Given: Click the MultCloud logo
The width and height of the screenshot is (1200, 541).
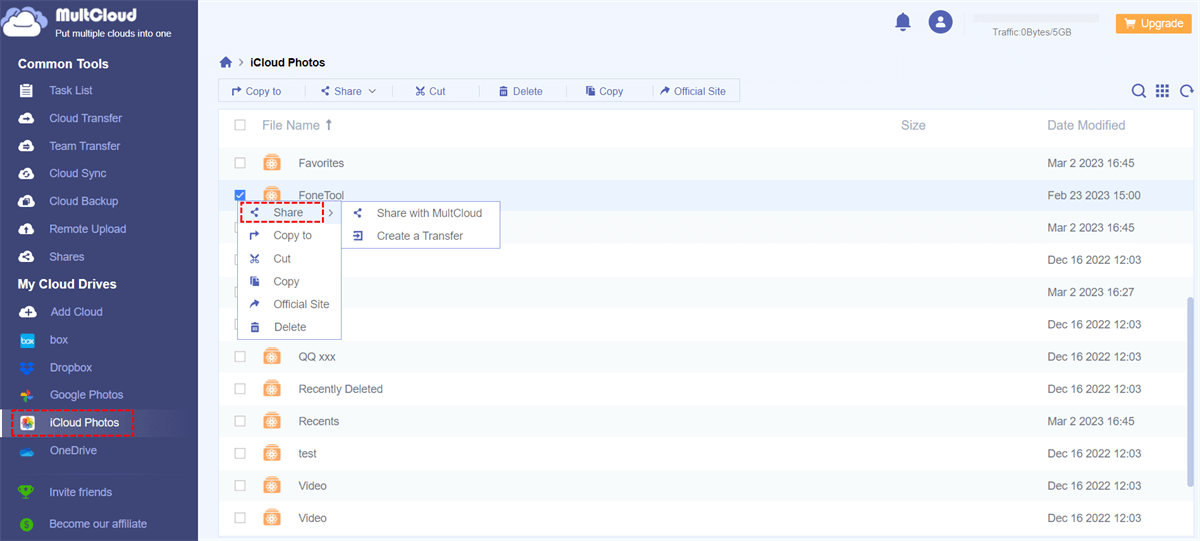Looking at the screenshot, I should click(85, 23).
